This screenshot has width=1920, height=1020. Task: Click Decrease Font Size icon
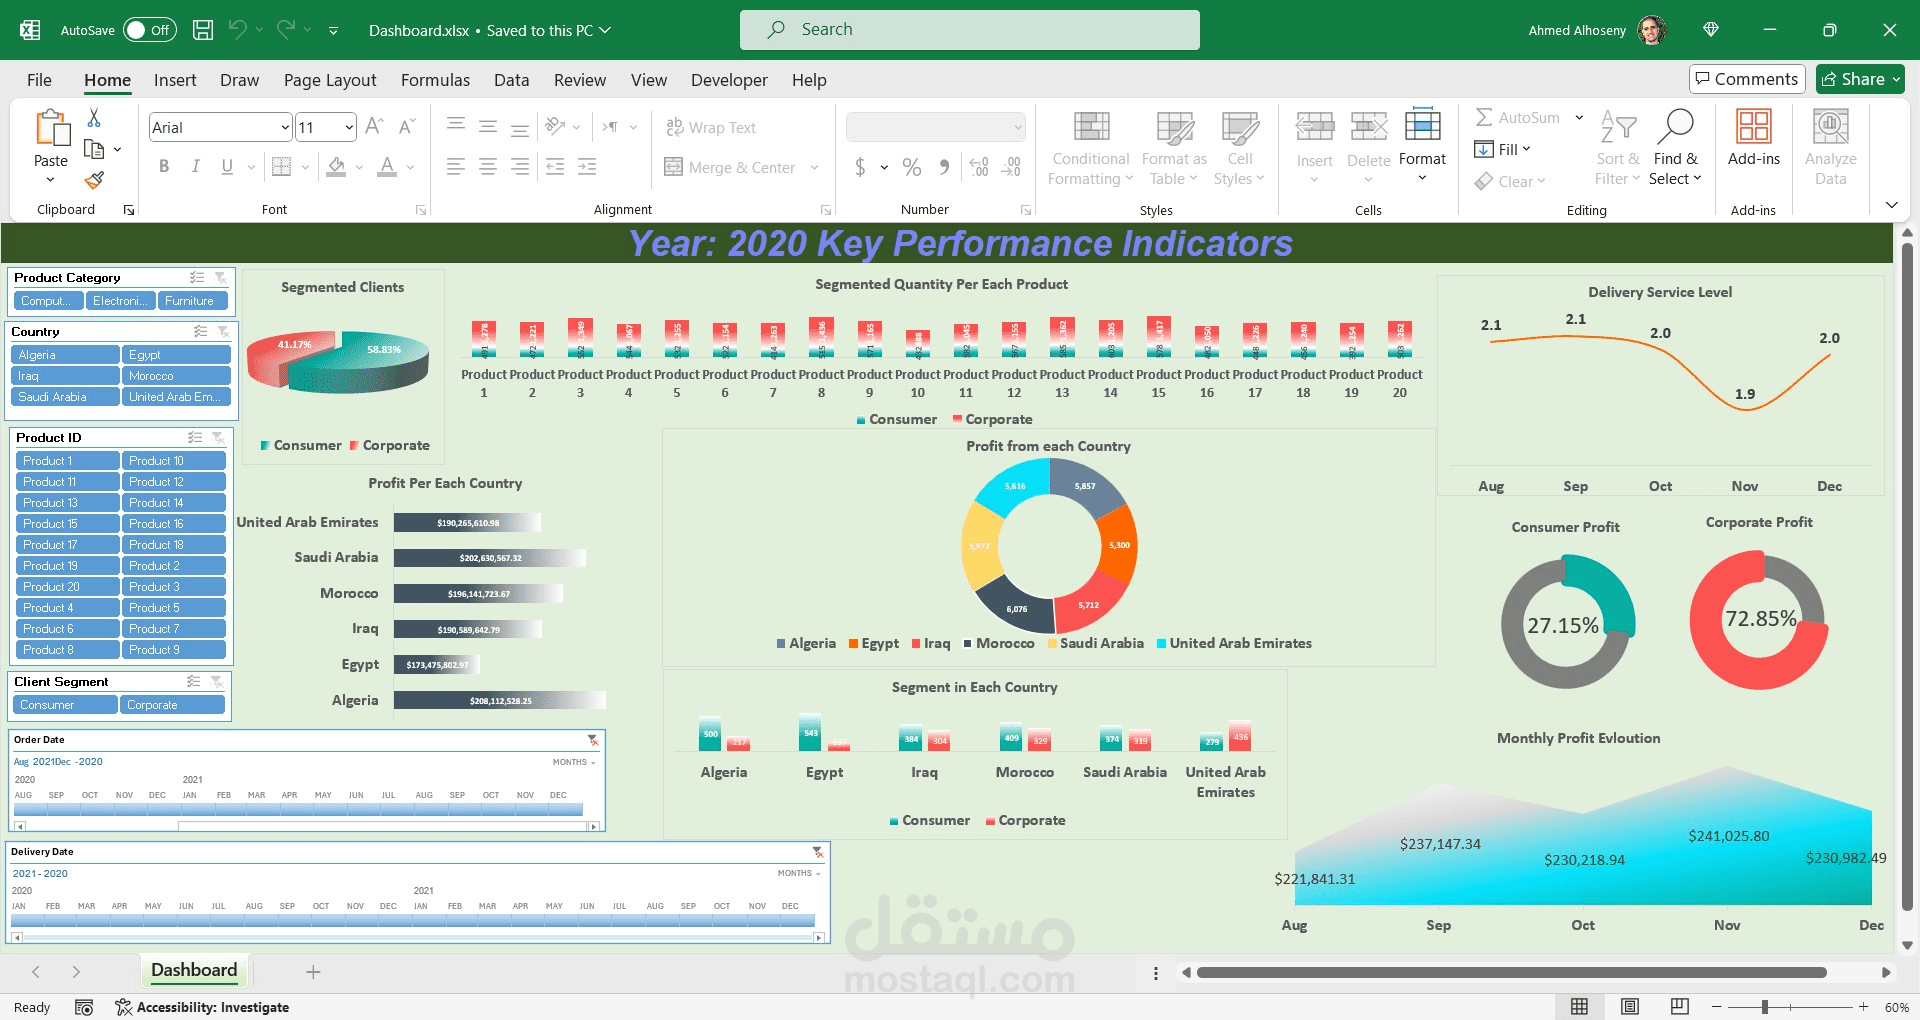point(406,127)
